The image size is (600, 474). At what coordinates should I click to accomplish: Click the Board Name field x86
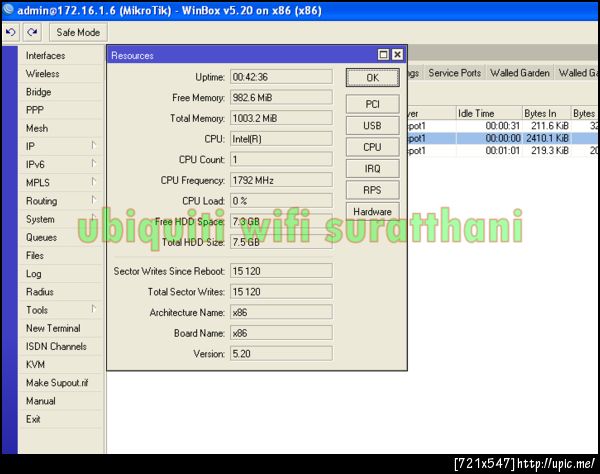(x=281, y=333)
